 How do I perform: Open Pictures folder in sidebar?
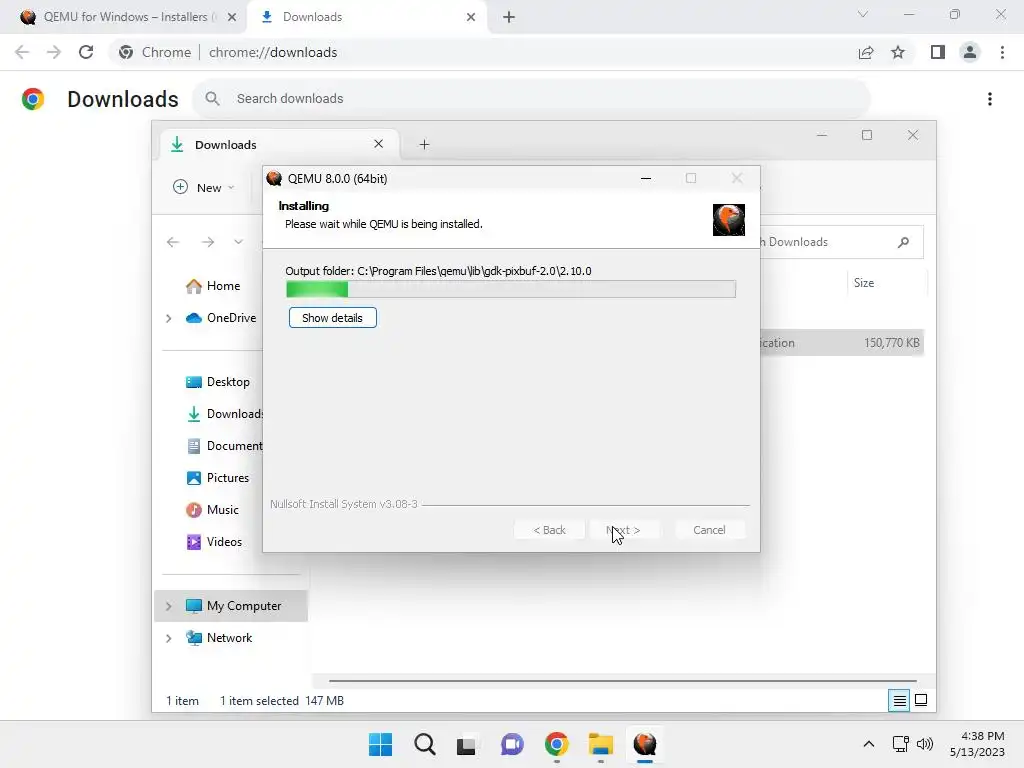(x=217, y=478)
